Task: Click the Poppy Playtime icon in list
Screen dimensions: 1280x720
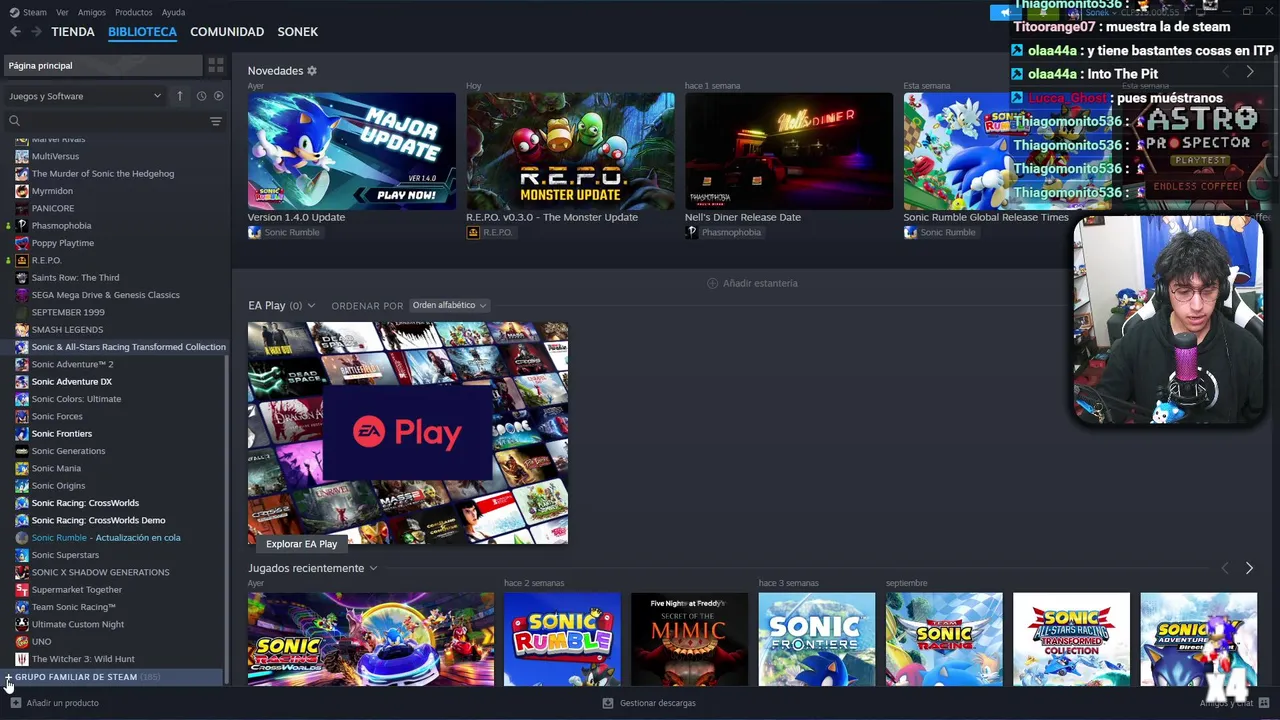Action: (x=22, y=243)
